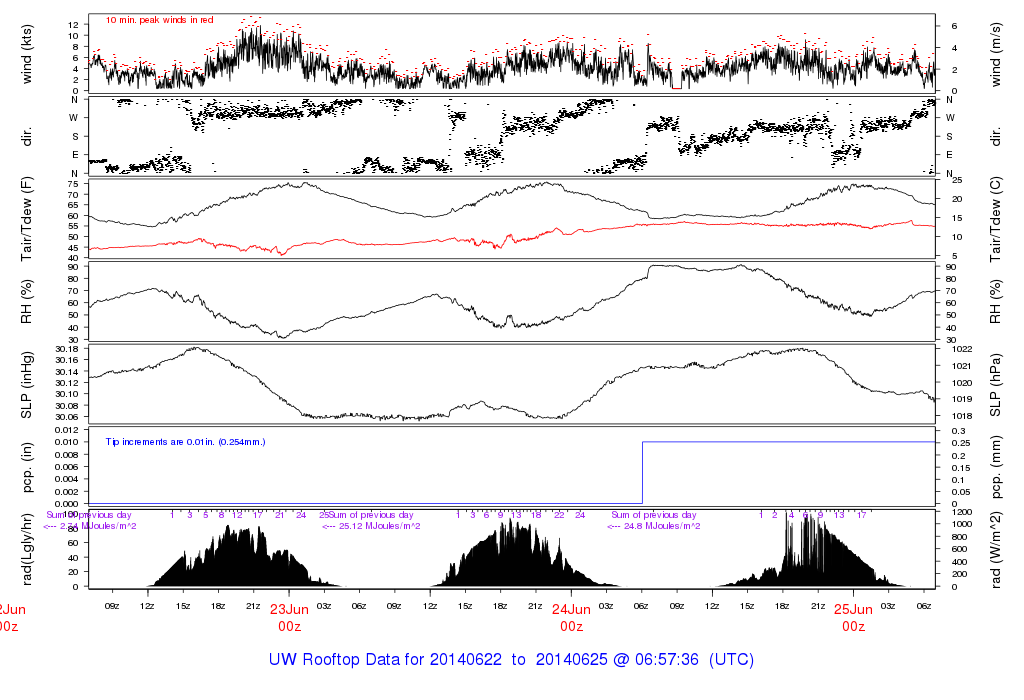The height and width of the screenshot is (700, 1024).
Task: Select the 'rad(Lgly/hr)' axis label
Action: (x=26, y=549)
